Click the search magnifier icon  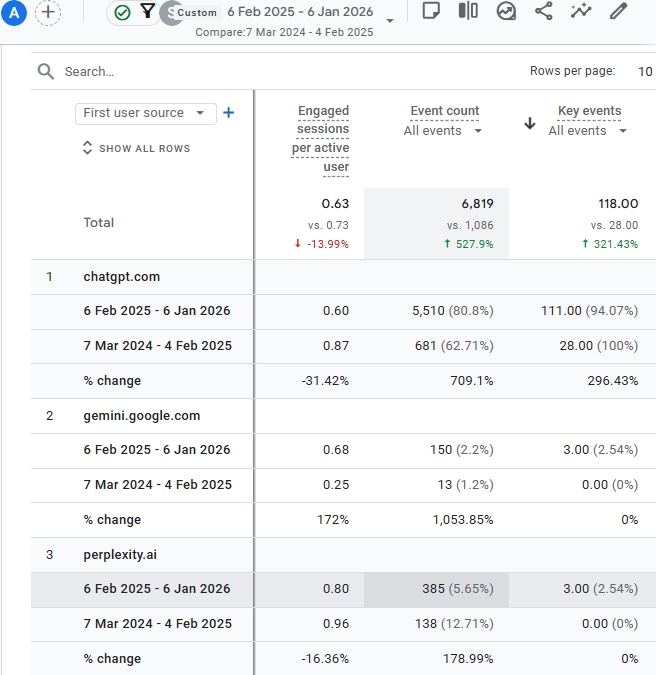pyautogui.click(x=46, y=71)
